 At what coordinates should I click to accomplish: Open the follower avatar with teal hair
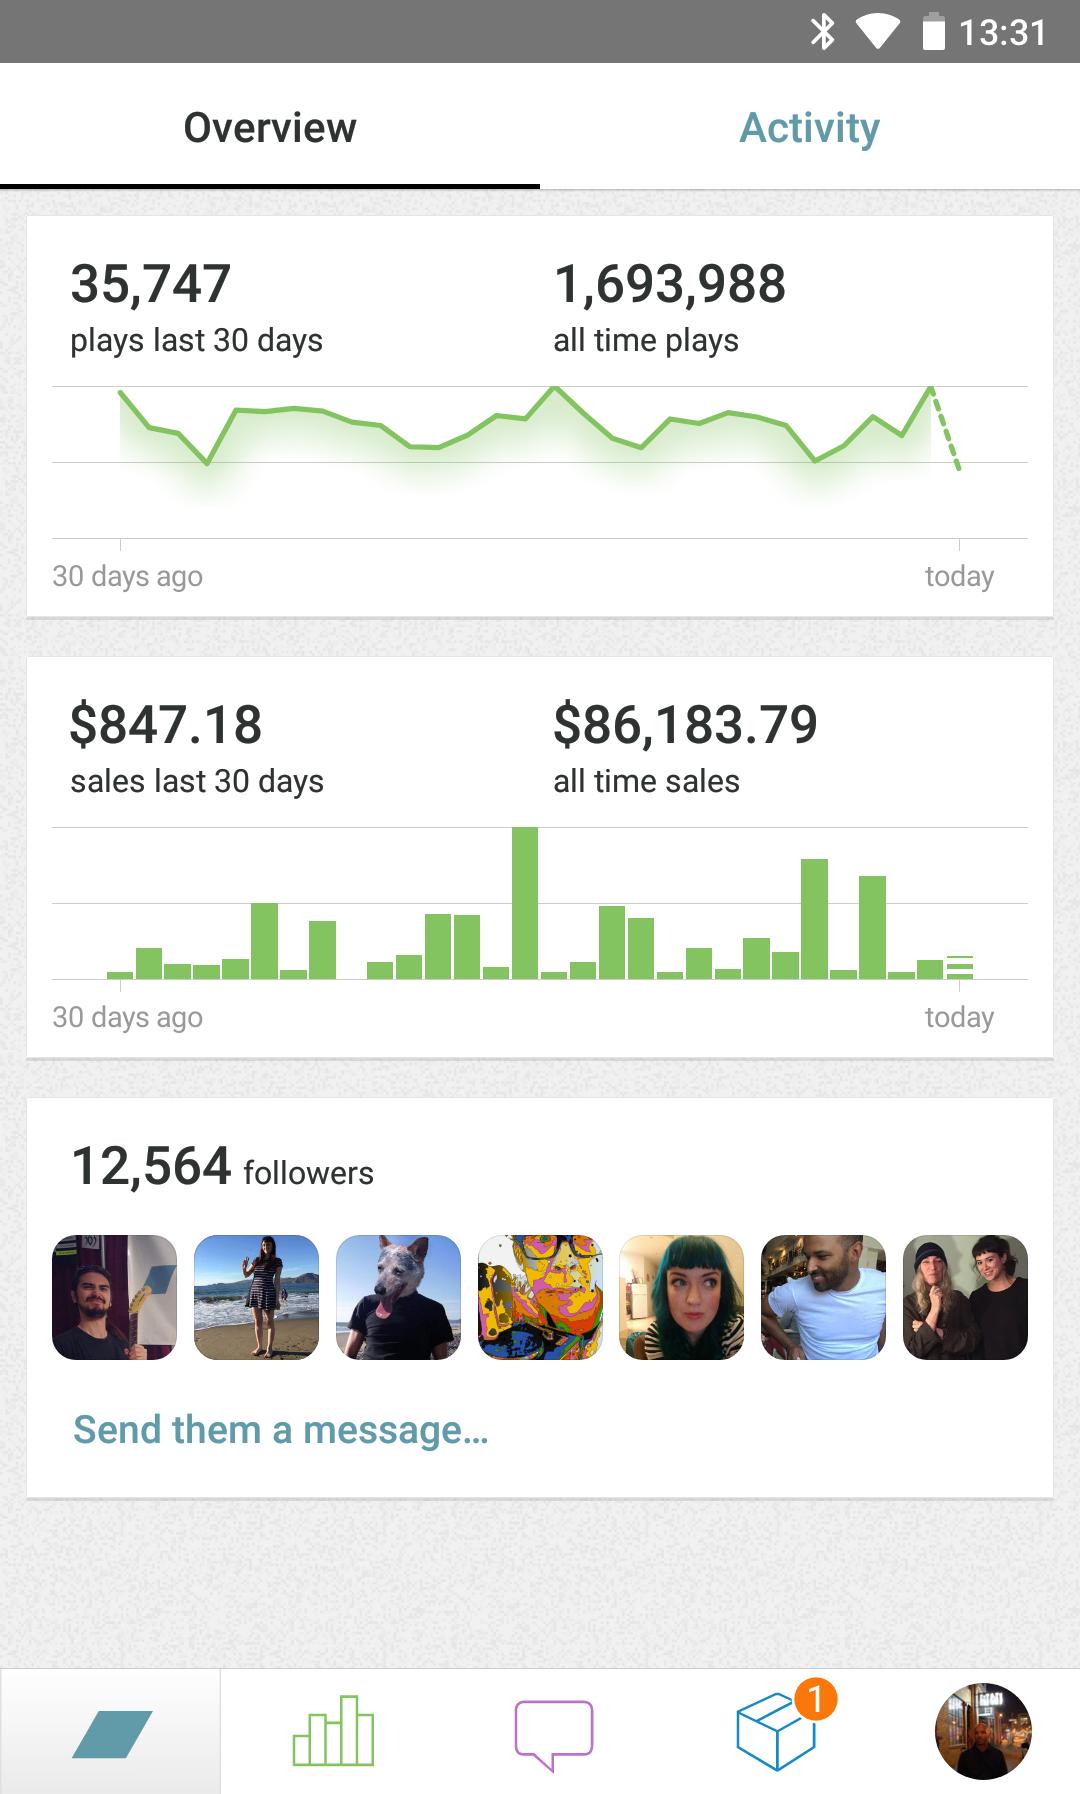[682, 1297]
